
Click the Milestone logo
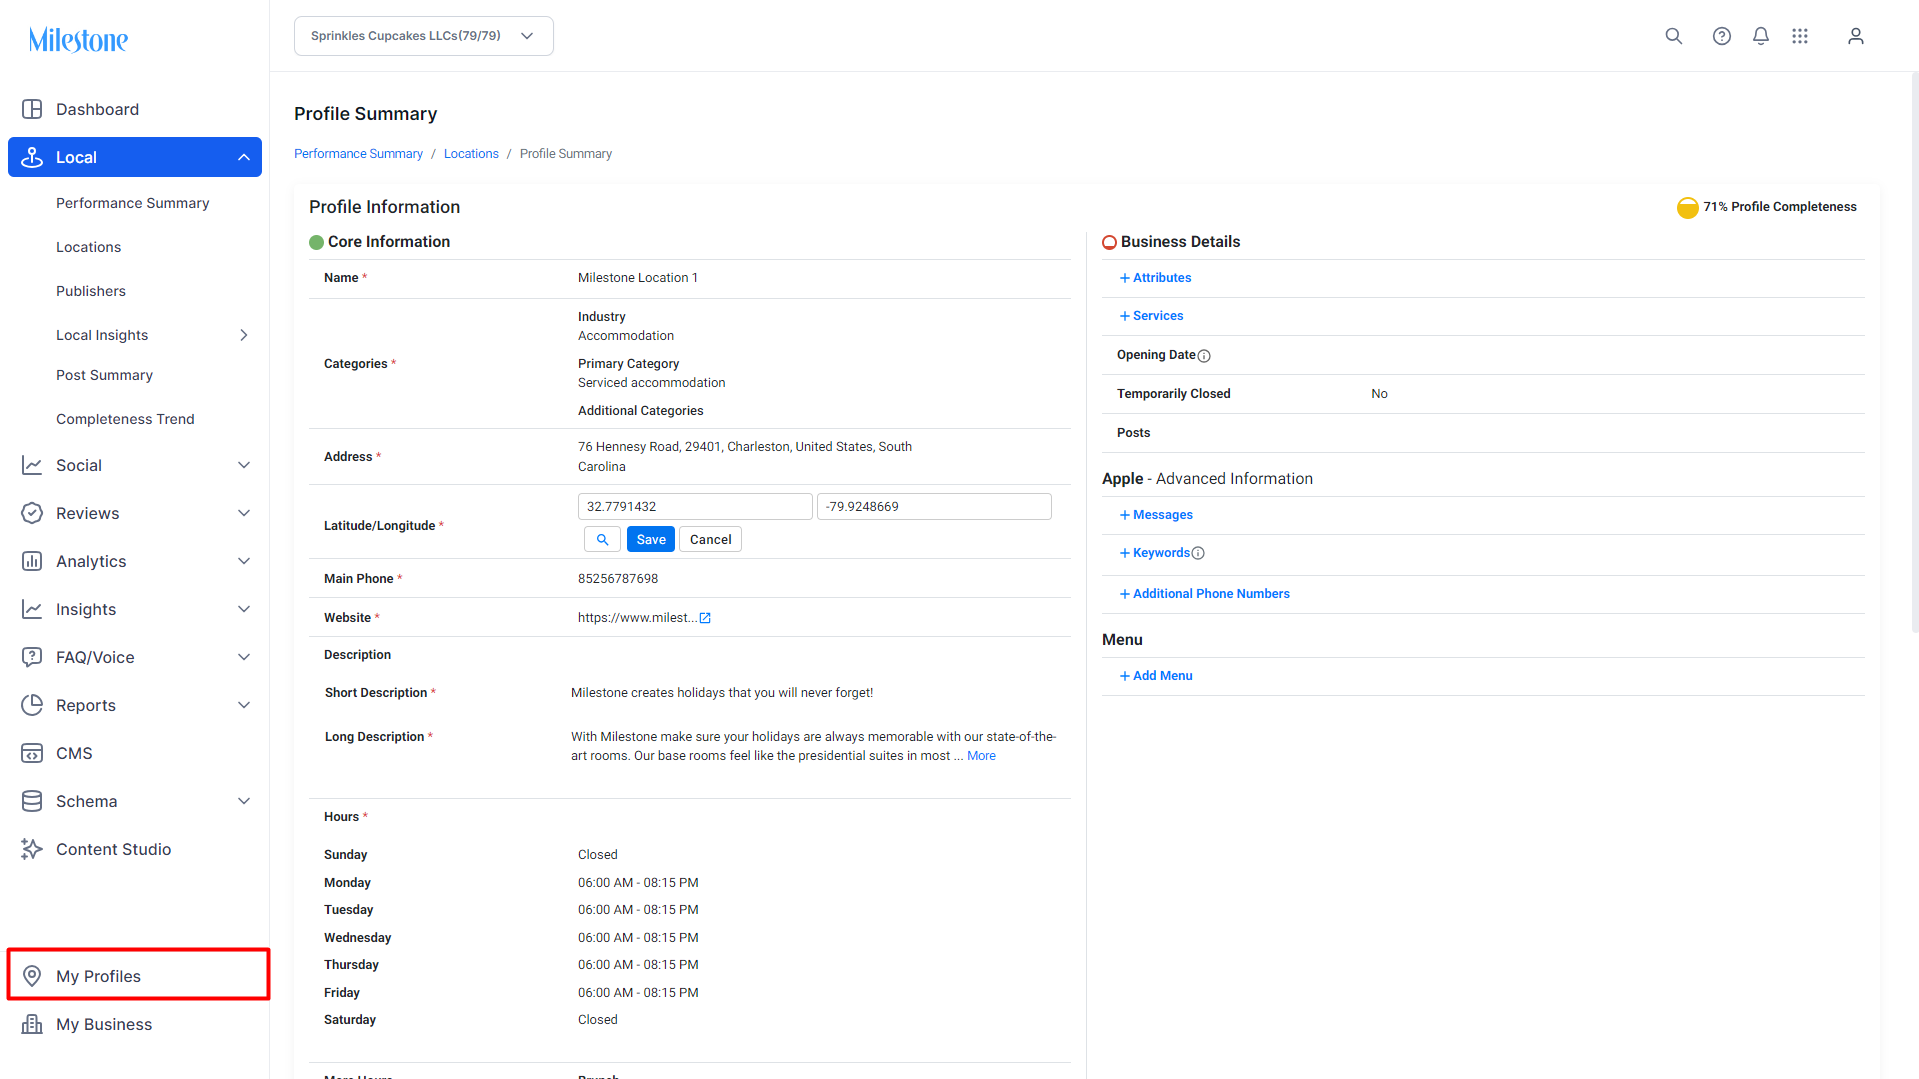click(x=78, y=40)
